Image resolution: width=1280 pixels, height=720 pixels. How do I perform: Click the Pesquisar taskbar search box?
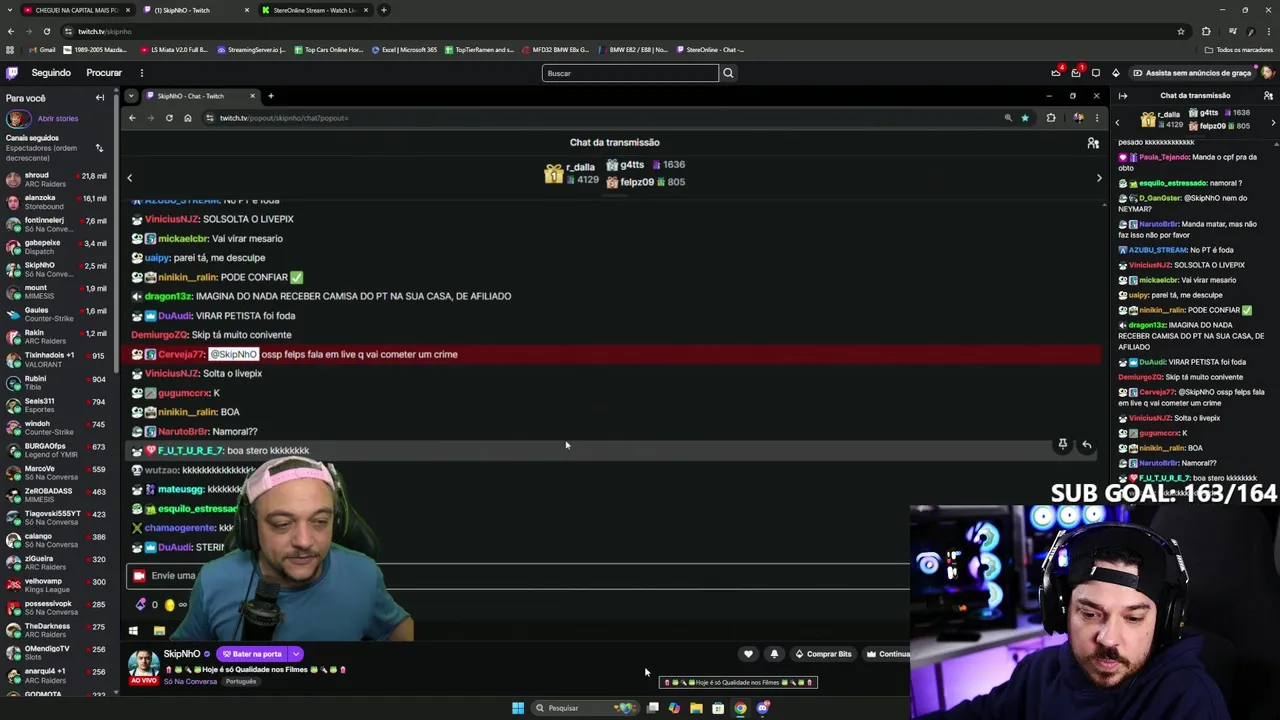point(585,708)
